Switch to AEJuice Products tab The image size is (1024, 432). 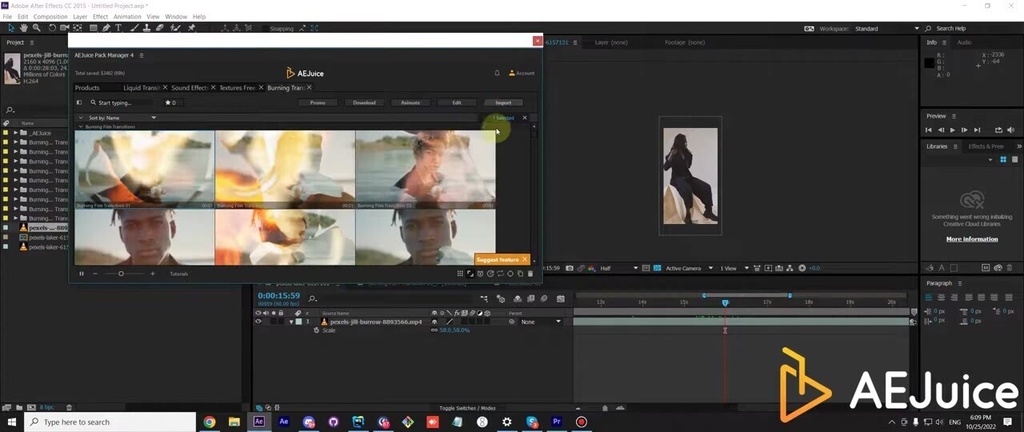tap(88, 87)
